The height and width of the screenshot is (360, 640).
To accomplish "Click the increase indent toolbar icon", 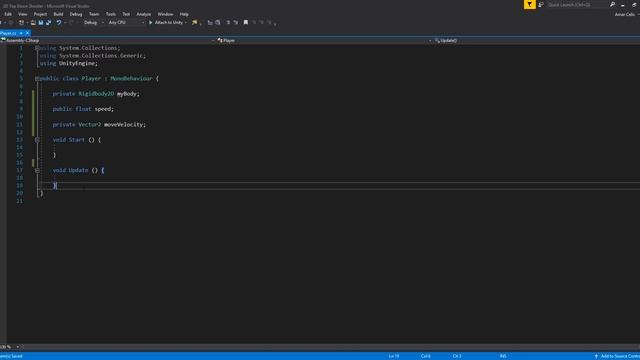I will 236,22.
